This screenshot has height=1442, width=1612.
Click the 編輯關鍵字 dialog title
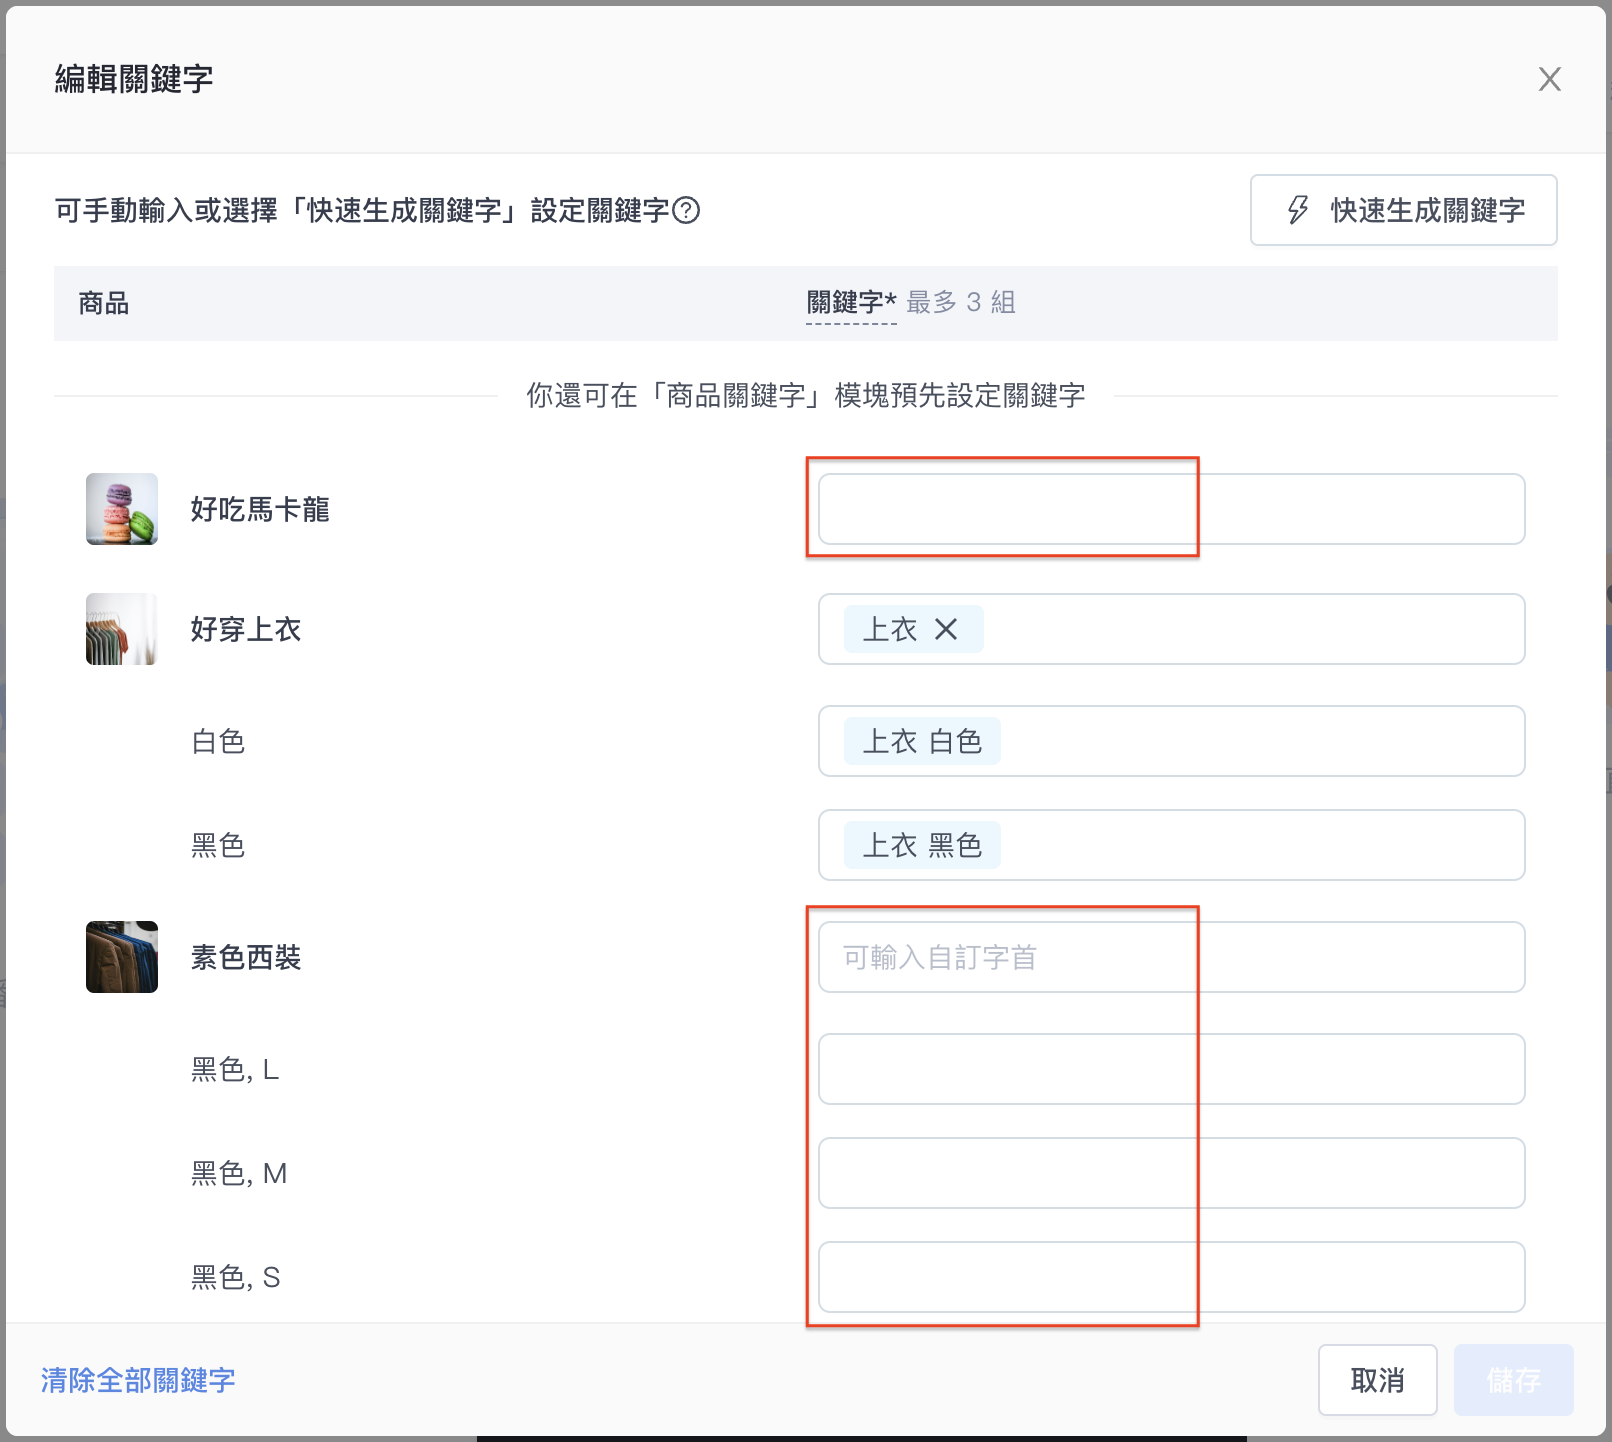pyautogui.click(x=134, y=79)
